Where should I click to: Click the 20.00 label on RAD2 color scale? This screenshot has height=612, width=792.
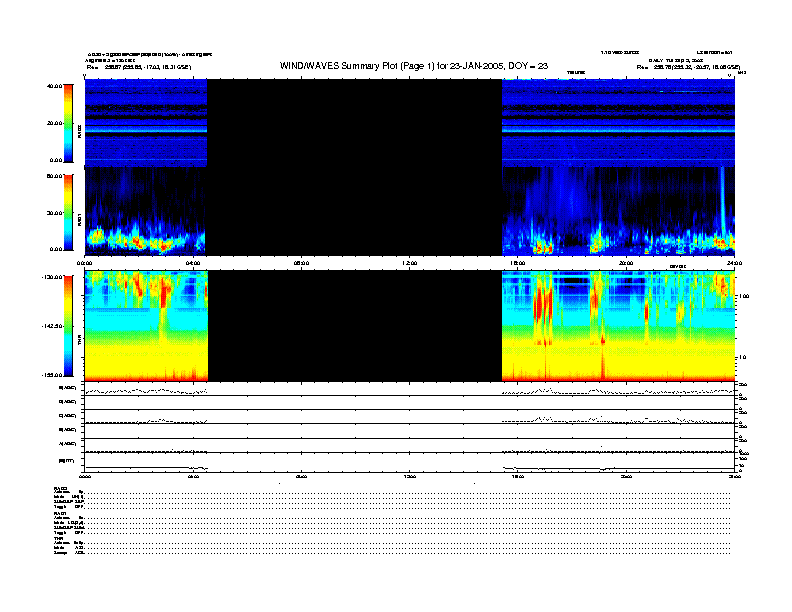click(56, 123)
